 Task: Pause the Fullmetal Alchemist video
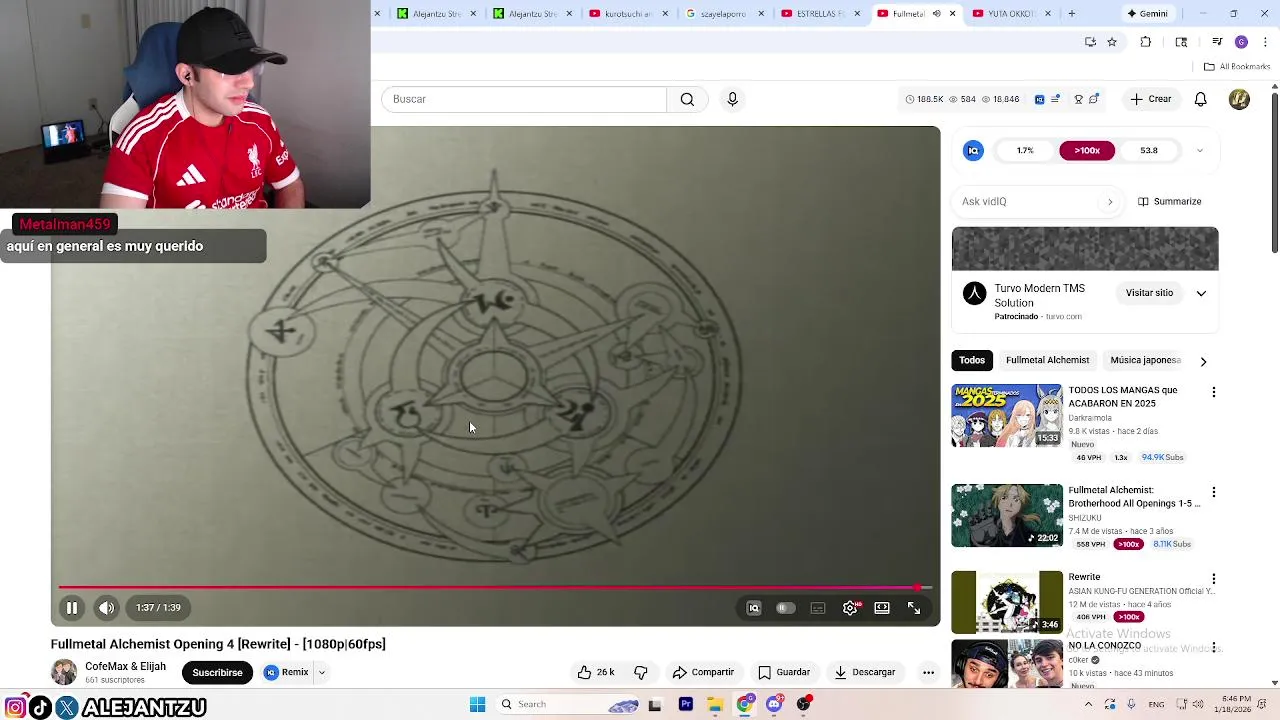(x=72, y=608)
